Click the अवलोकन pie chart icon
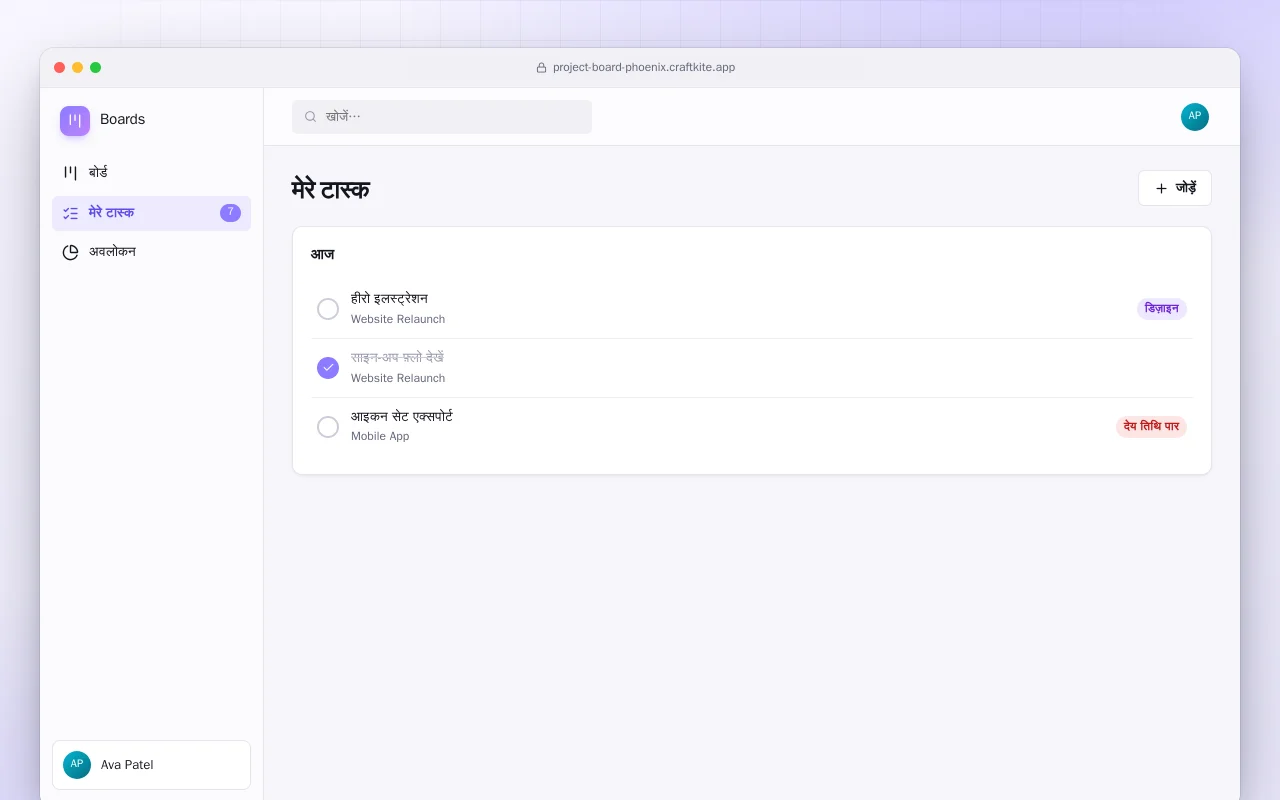 [x=70, y=252]
